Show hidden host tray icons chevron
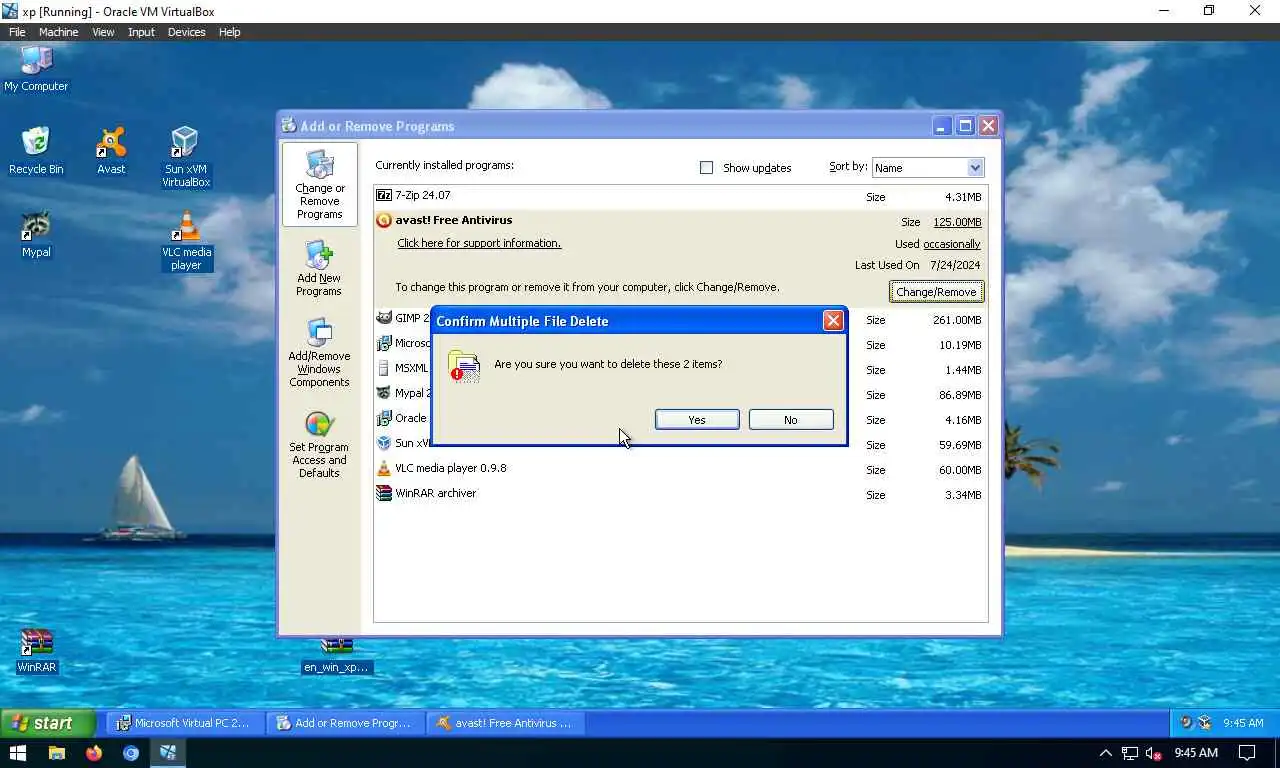This screenshot has width=1280, height=768. point(1105,753)
